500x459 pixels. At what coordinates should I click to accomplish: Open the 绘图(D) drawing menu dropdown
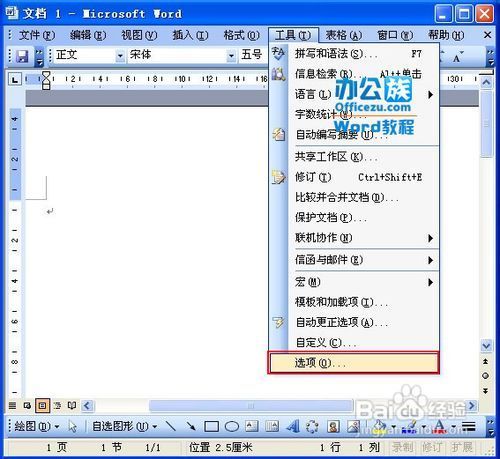tap(37, 426)
